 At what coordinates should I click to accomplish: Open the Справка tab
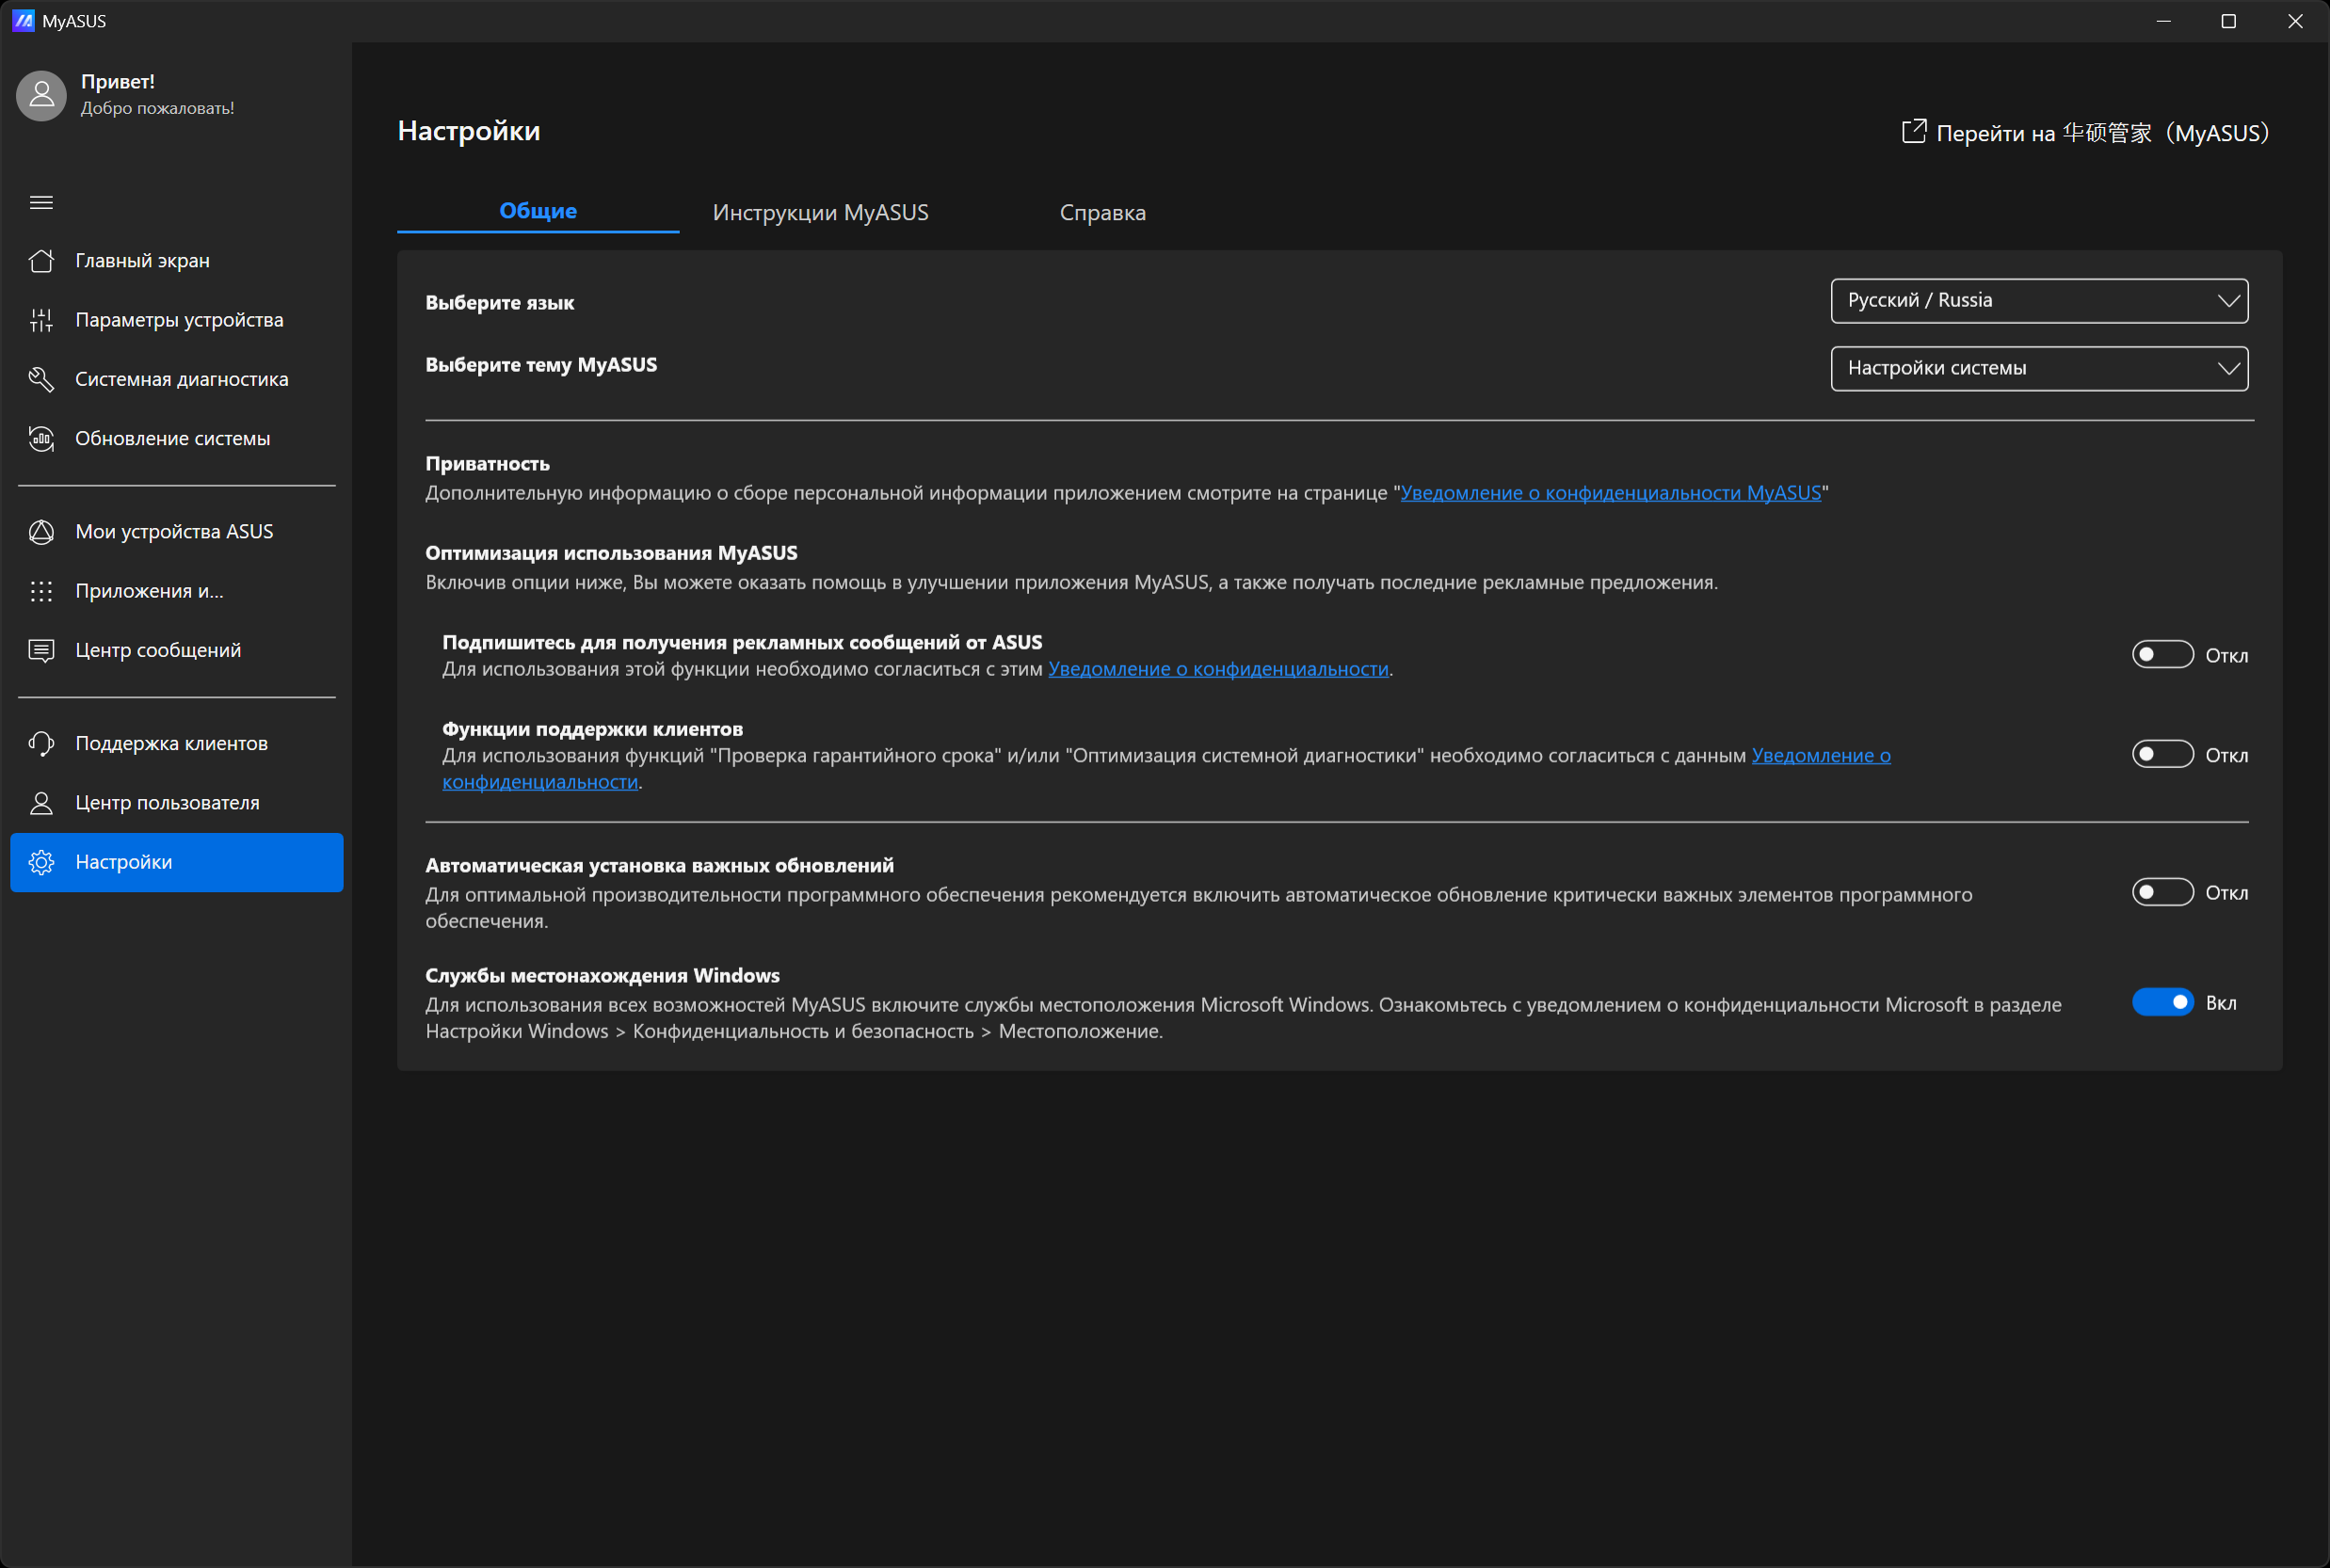[x=1102, y=212]
